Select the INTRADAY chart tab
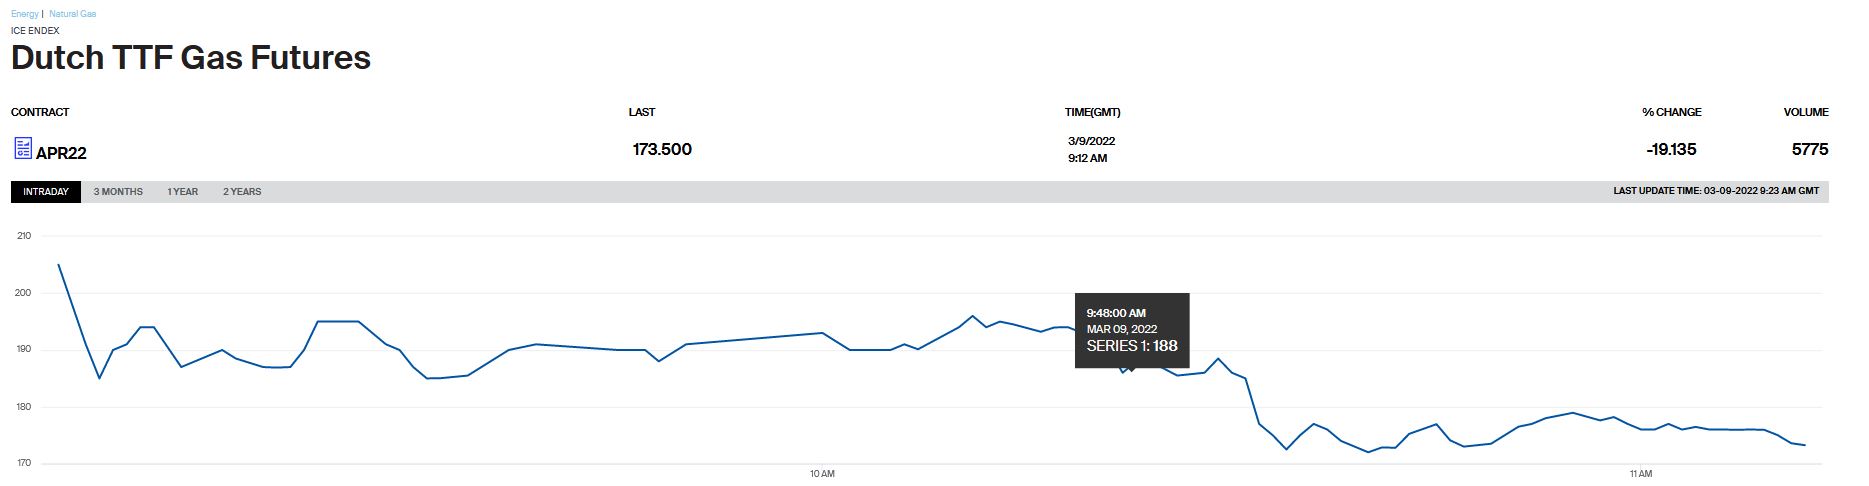1869x486 pixels. [46, 192]
